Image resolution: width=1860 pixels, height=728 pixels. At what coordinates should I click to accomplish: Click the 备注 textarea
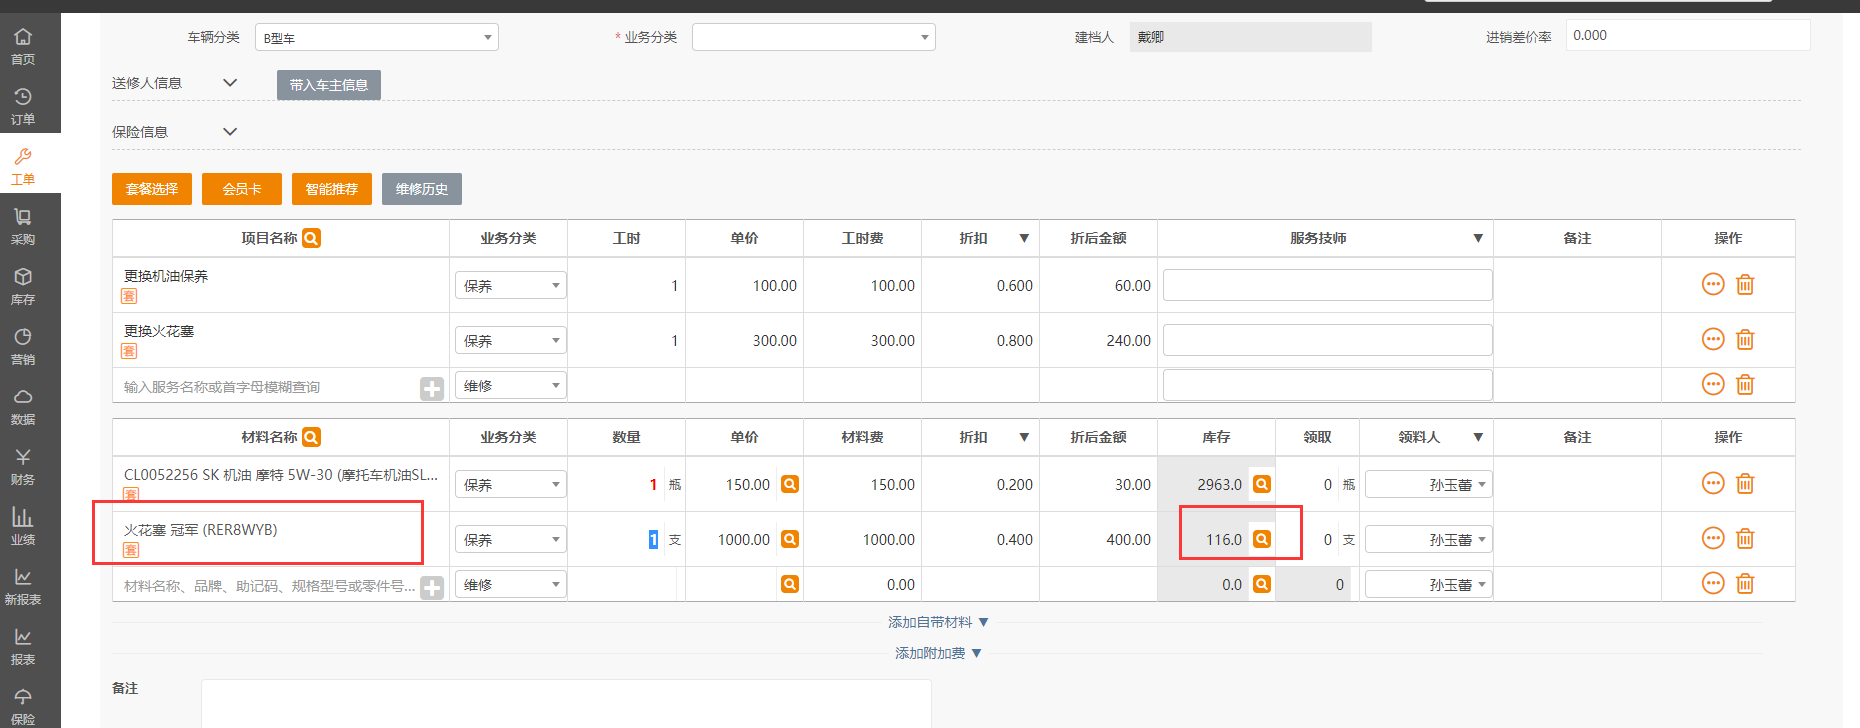click(566, 704)
